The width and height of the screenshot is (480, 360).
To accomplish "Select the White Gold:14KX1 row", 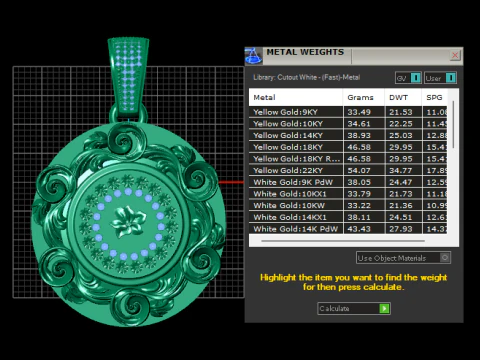I will point(348,217).
